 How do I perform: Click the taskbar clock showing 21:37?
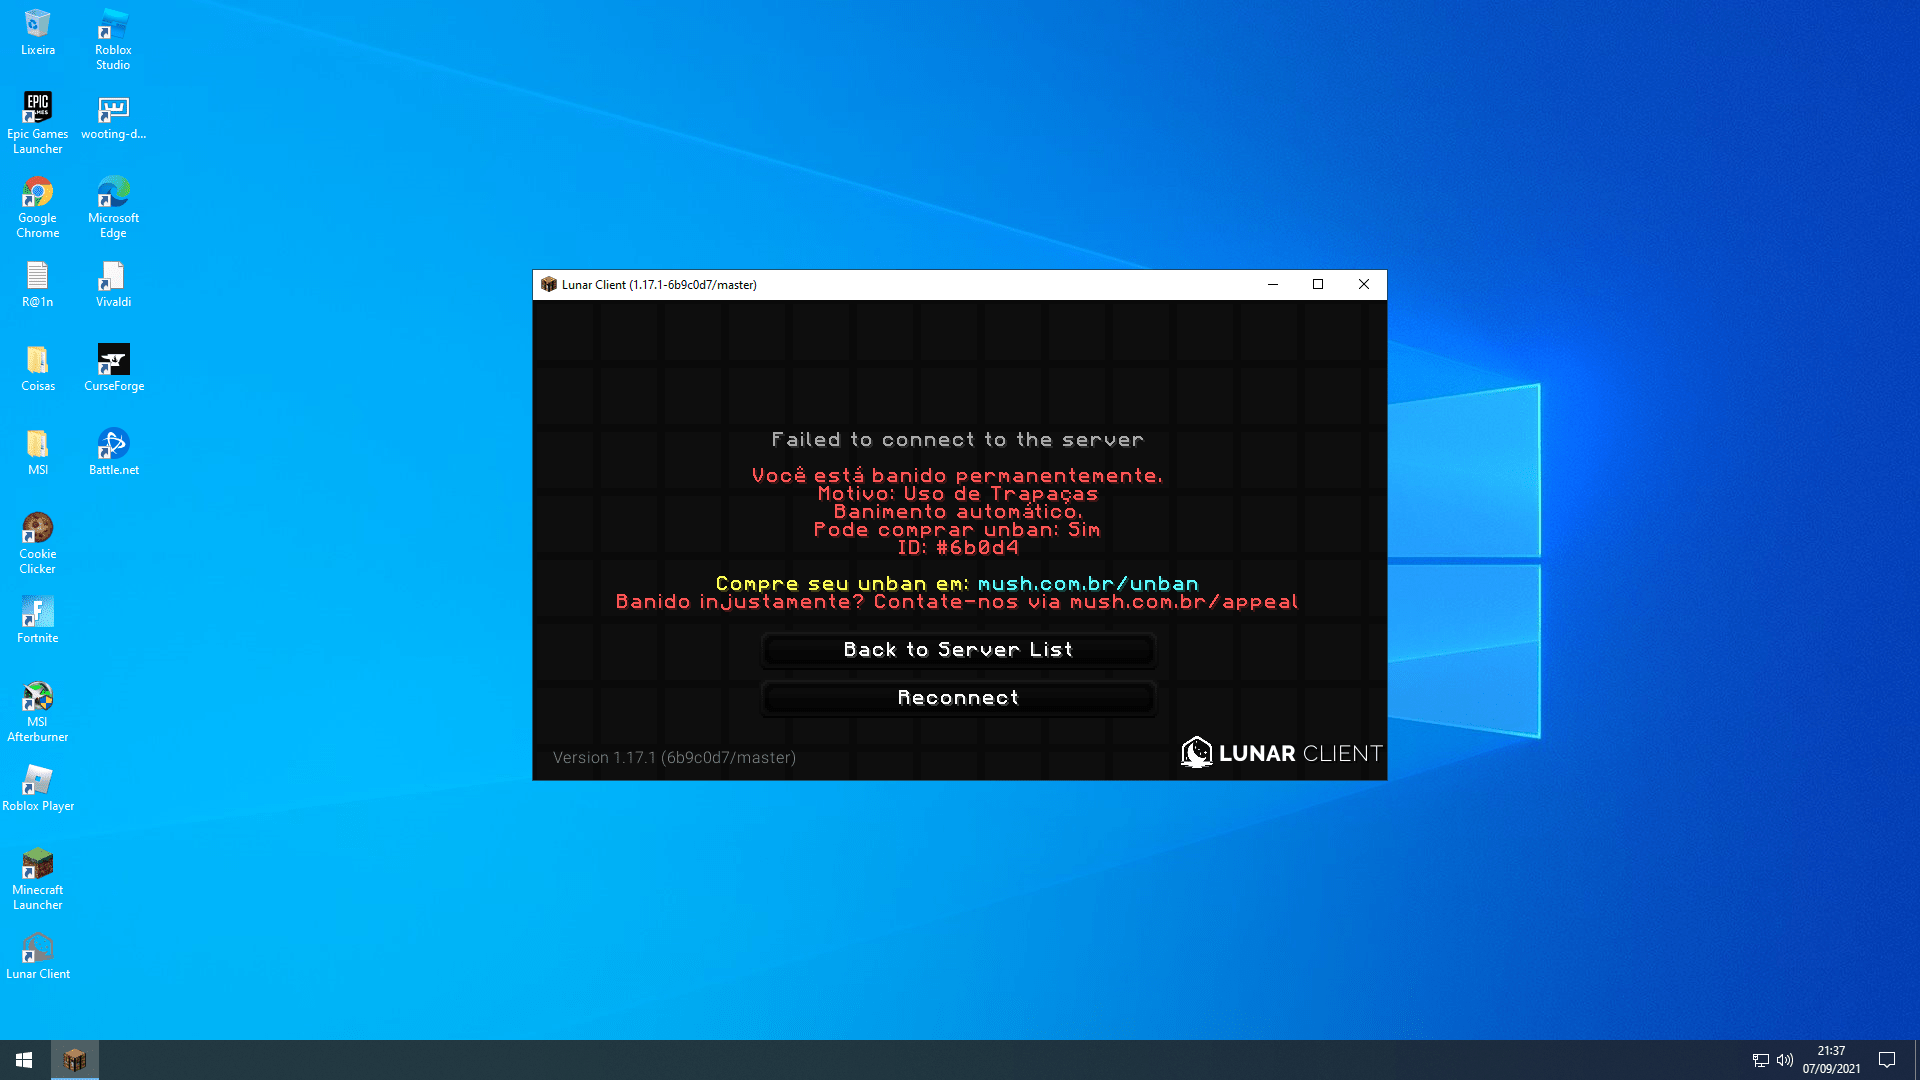pyautogui.click(x=1831, y=1060)
